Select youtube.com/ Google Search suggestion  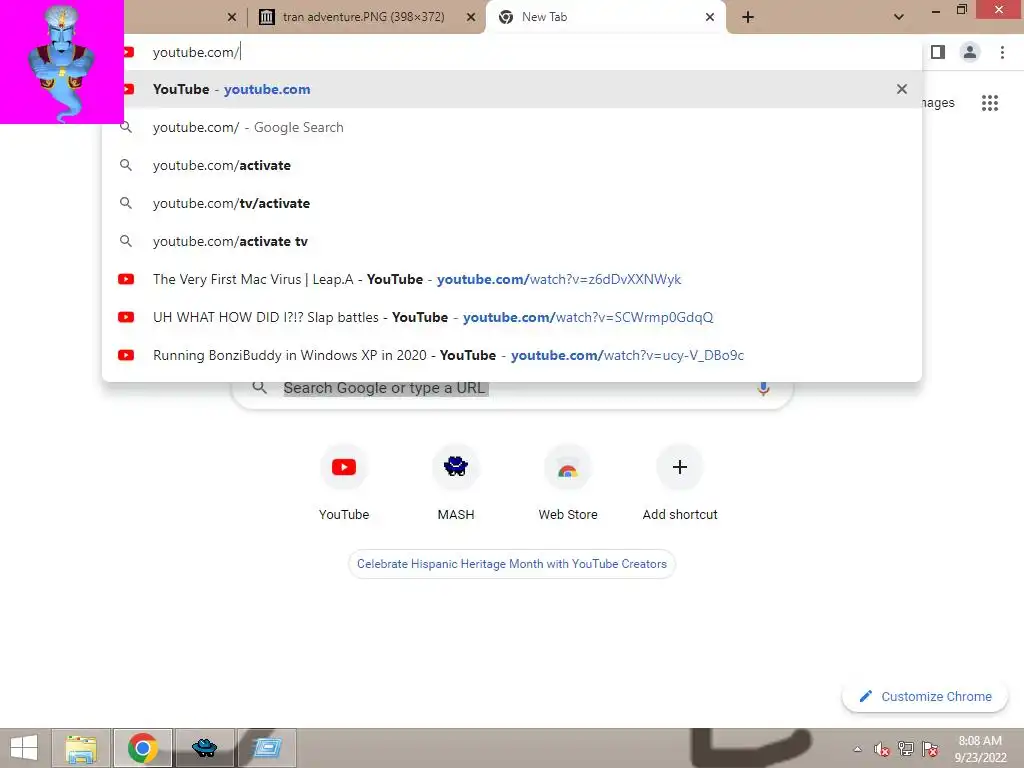tap(512, 127)
